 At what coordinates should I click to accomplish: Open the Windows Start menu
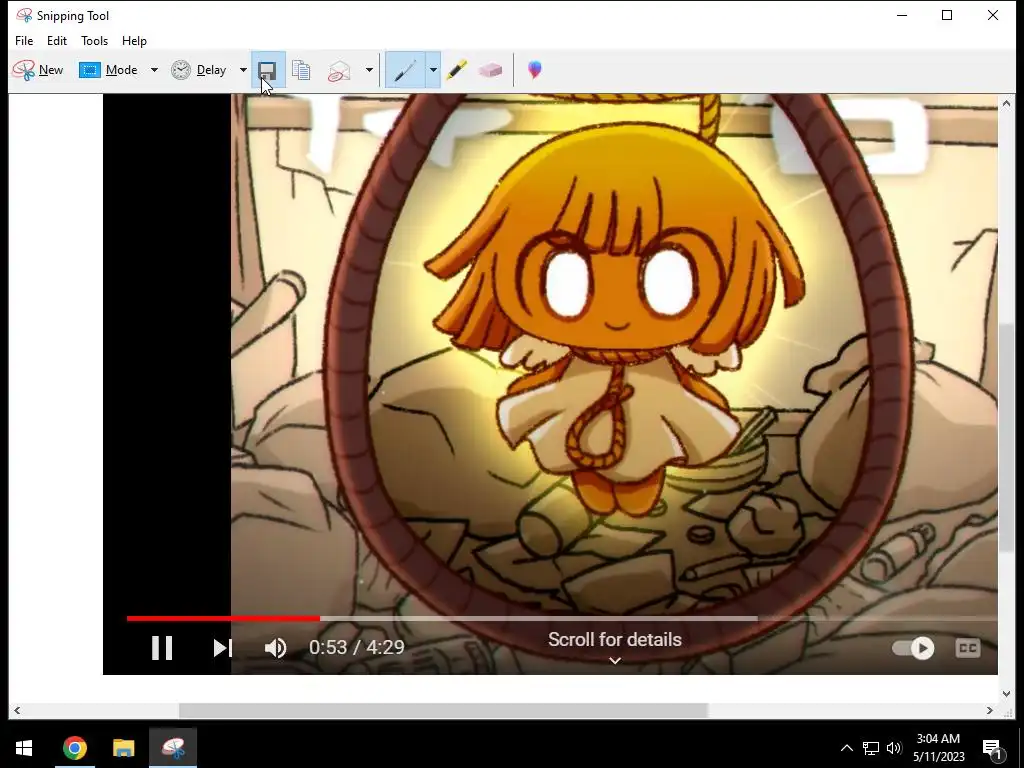coord(24,748)
